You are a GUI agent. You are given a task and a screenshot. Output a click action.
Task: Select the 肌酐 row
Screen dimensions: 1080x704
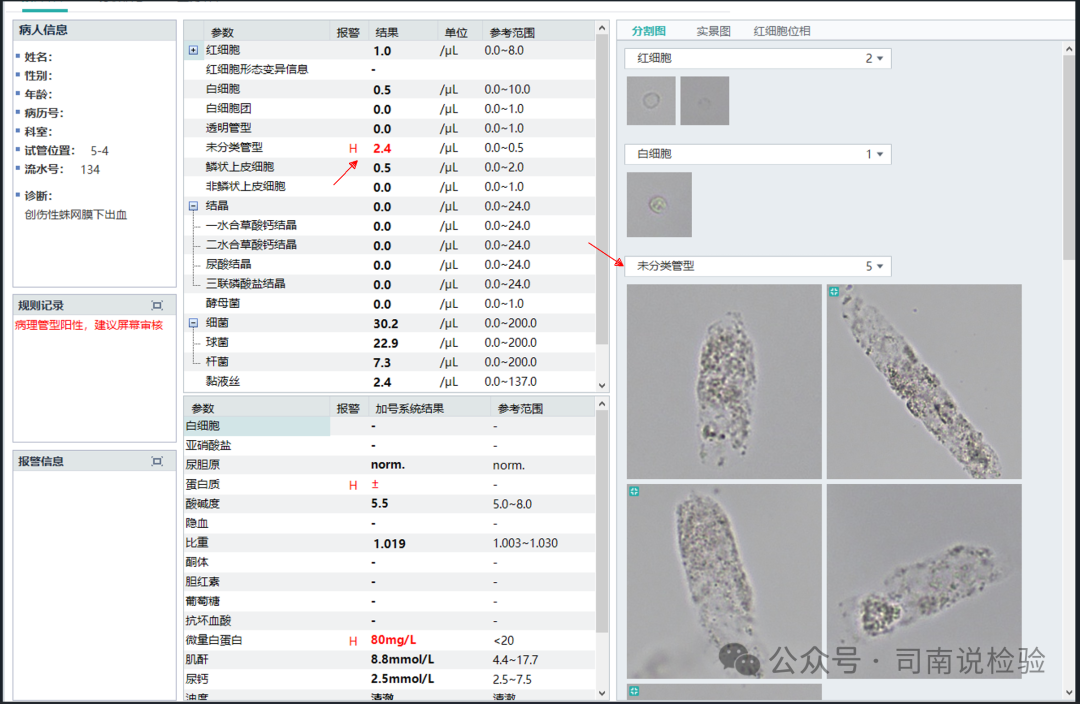[x=389, y=660]
